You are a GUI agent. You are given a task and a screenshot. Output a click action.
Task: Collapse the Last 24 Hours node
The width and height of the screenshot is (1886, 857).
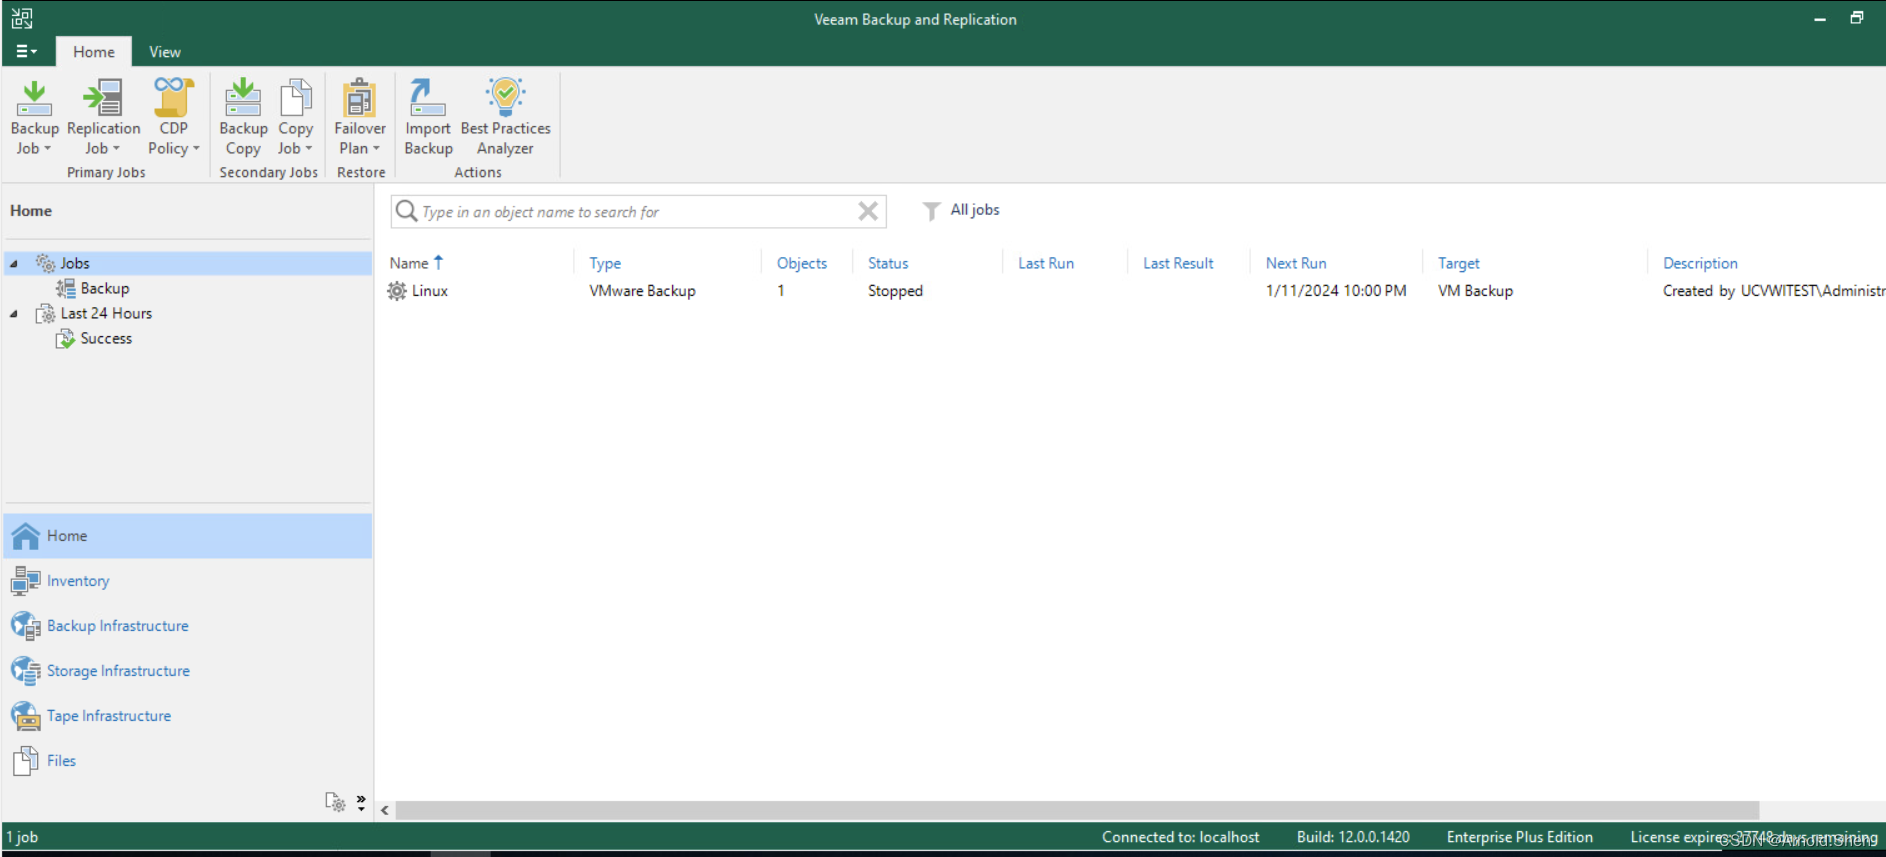[14, 314]
